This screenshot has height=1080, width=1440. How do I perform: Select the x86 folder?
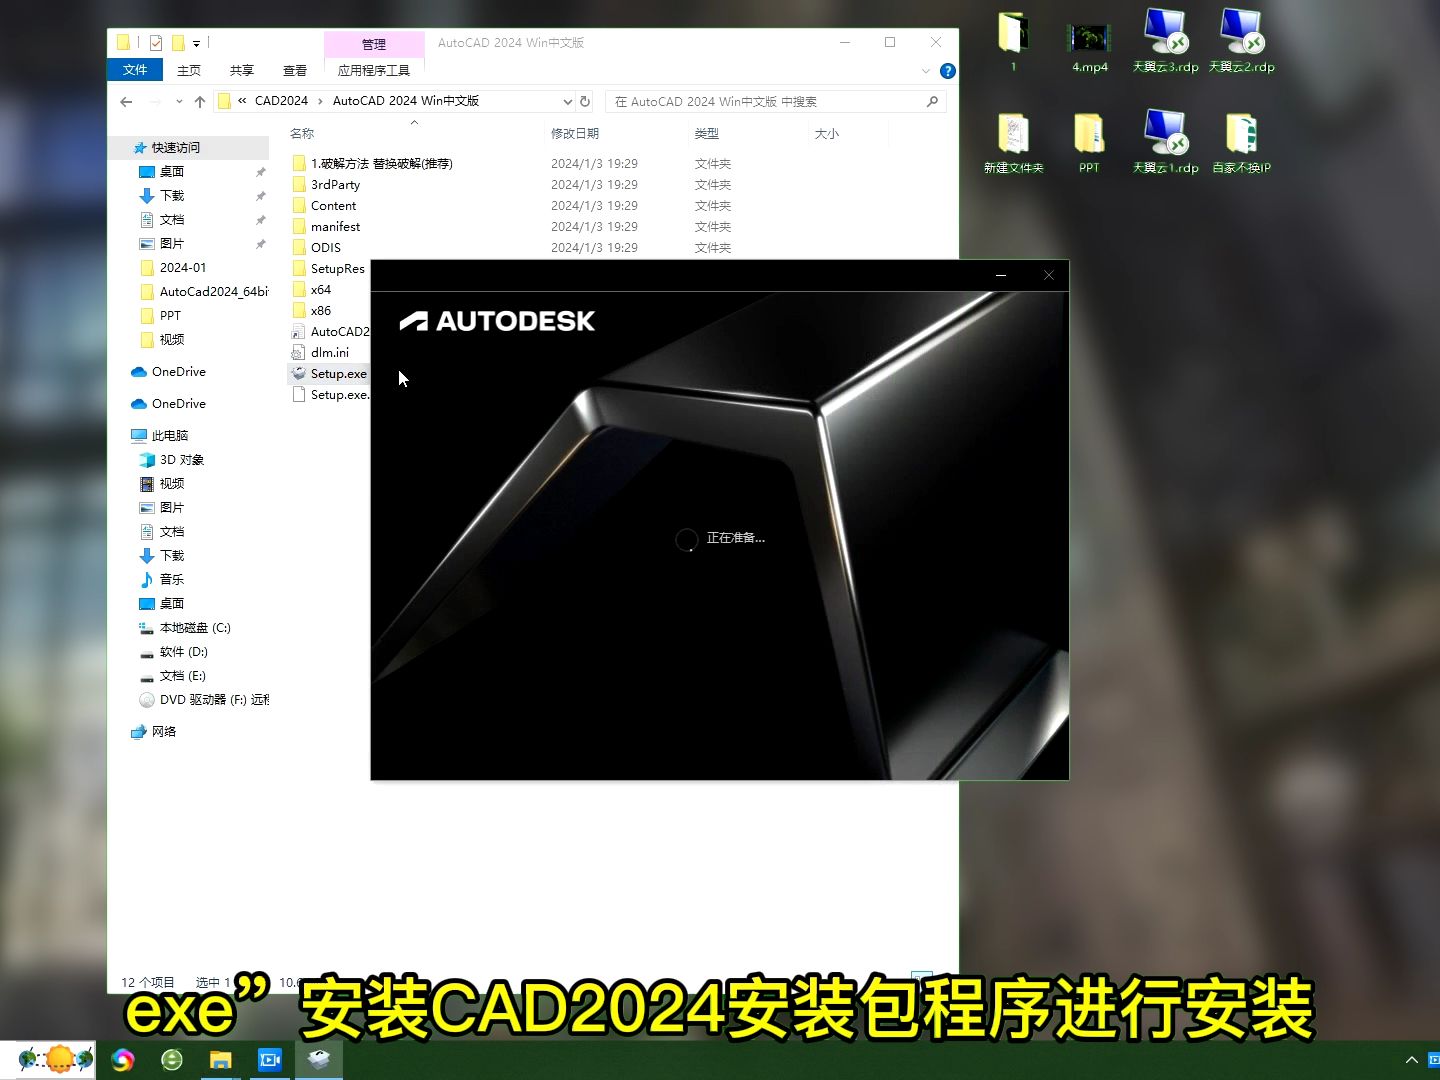pyautogui.click(x=320, y=310)
